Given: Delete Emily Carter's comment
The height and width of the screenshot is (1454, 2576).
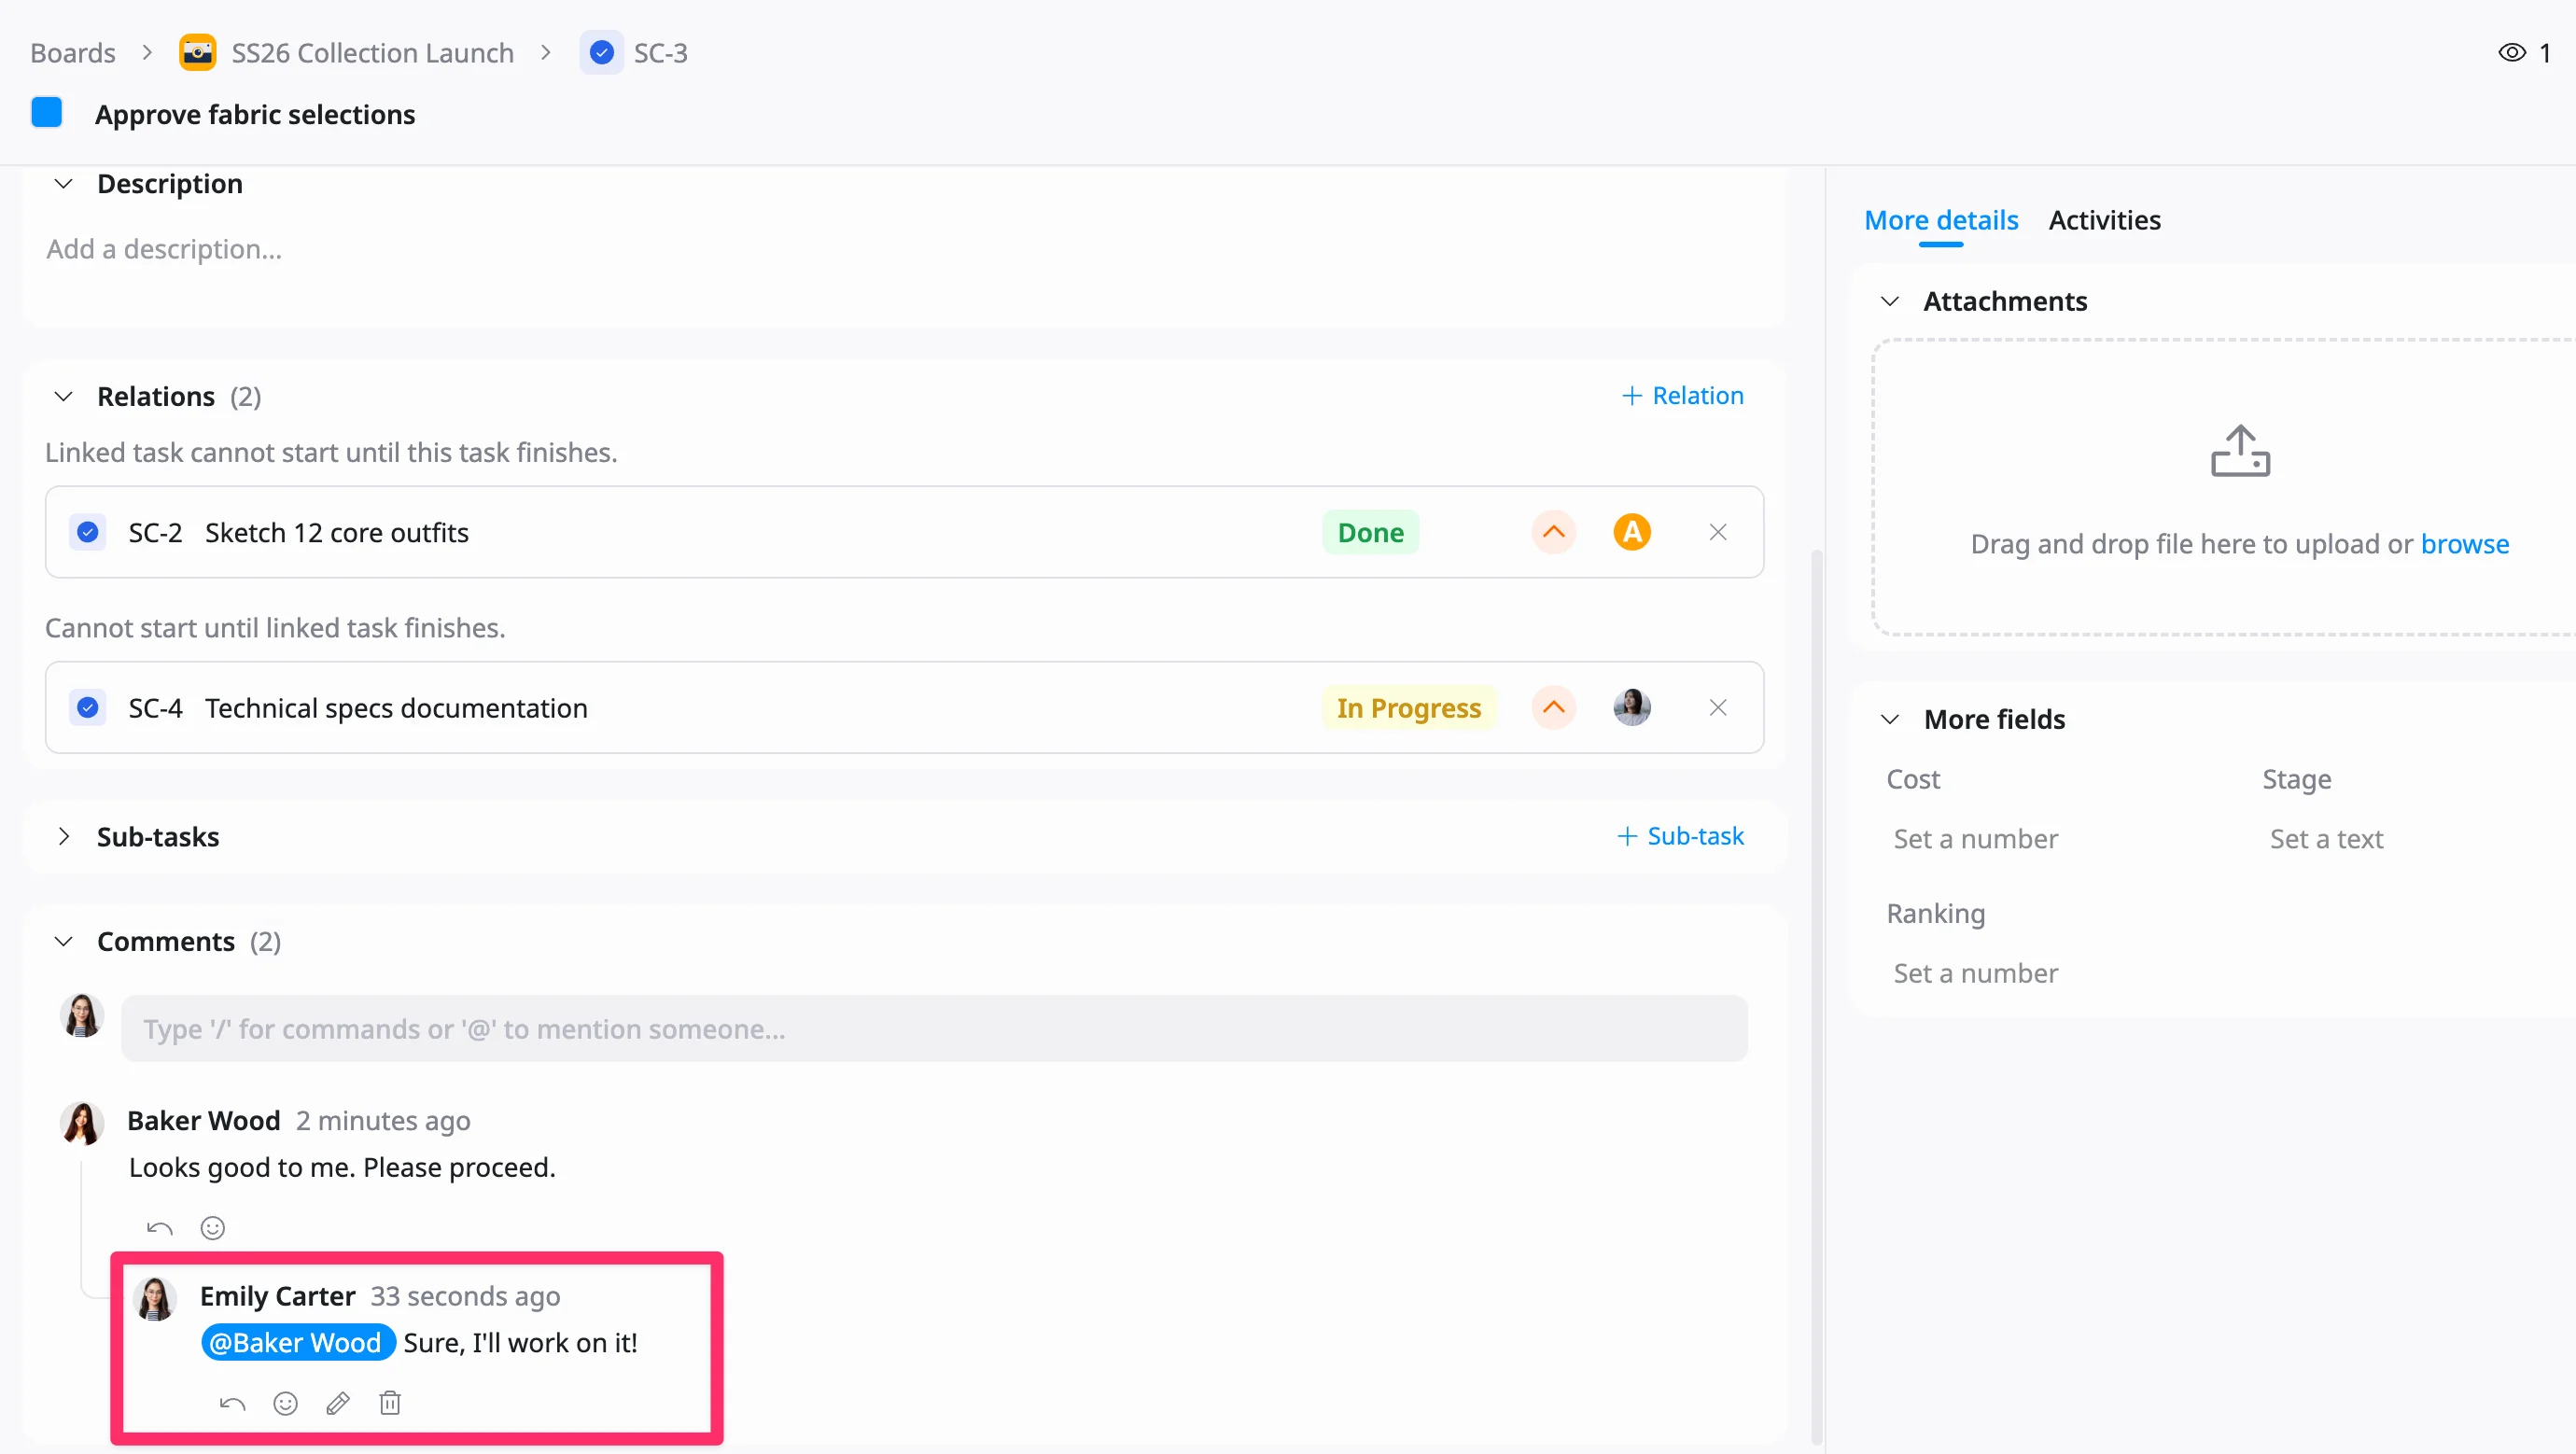Looking at the screenshot, I should coord(390,1404).
